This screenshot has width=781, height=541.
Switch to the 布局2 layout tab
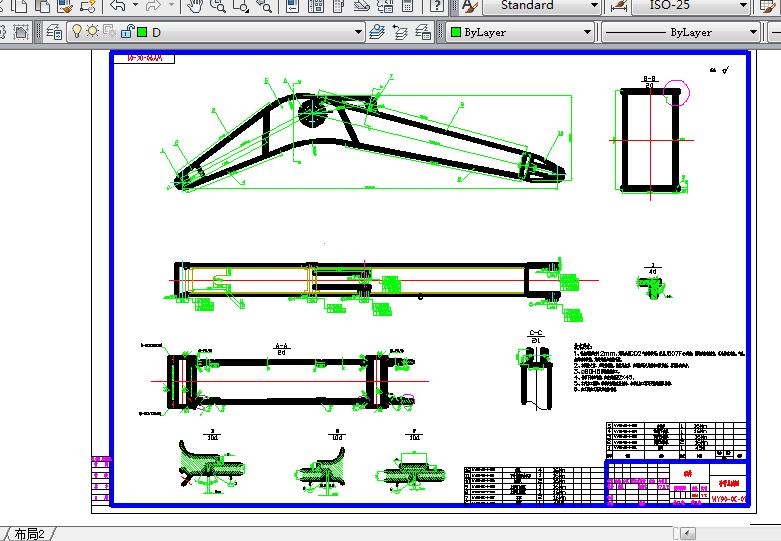coord(29,534)
